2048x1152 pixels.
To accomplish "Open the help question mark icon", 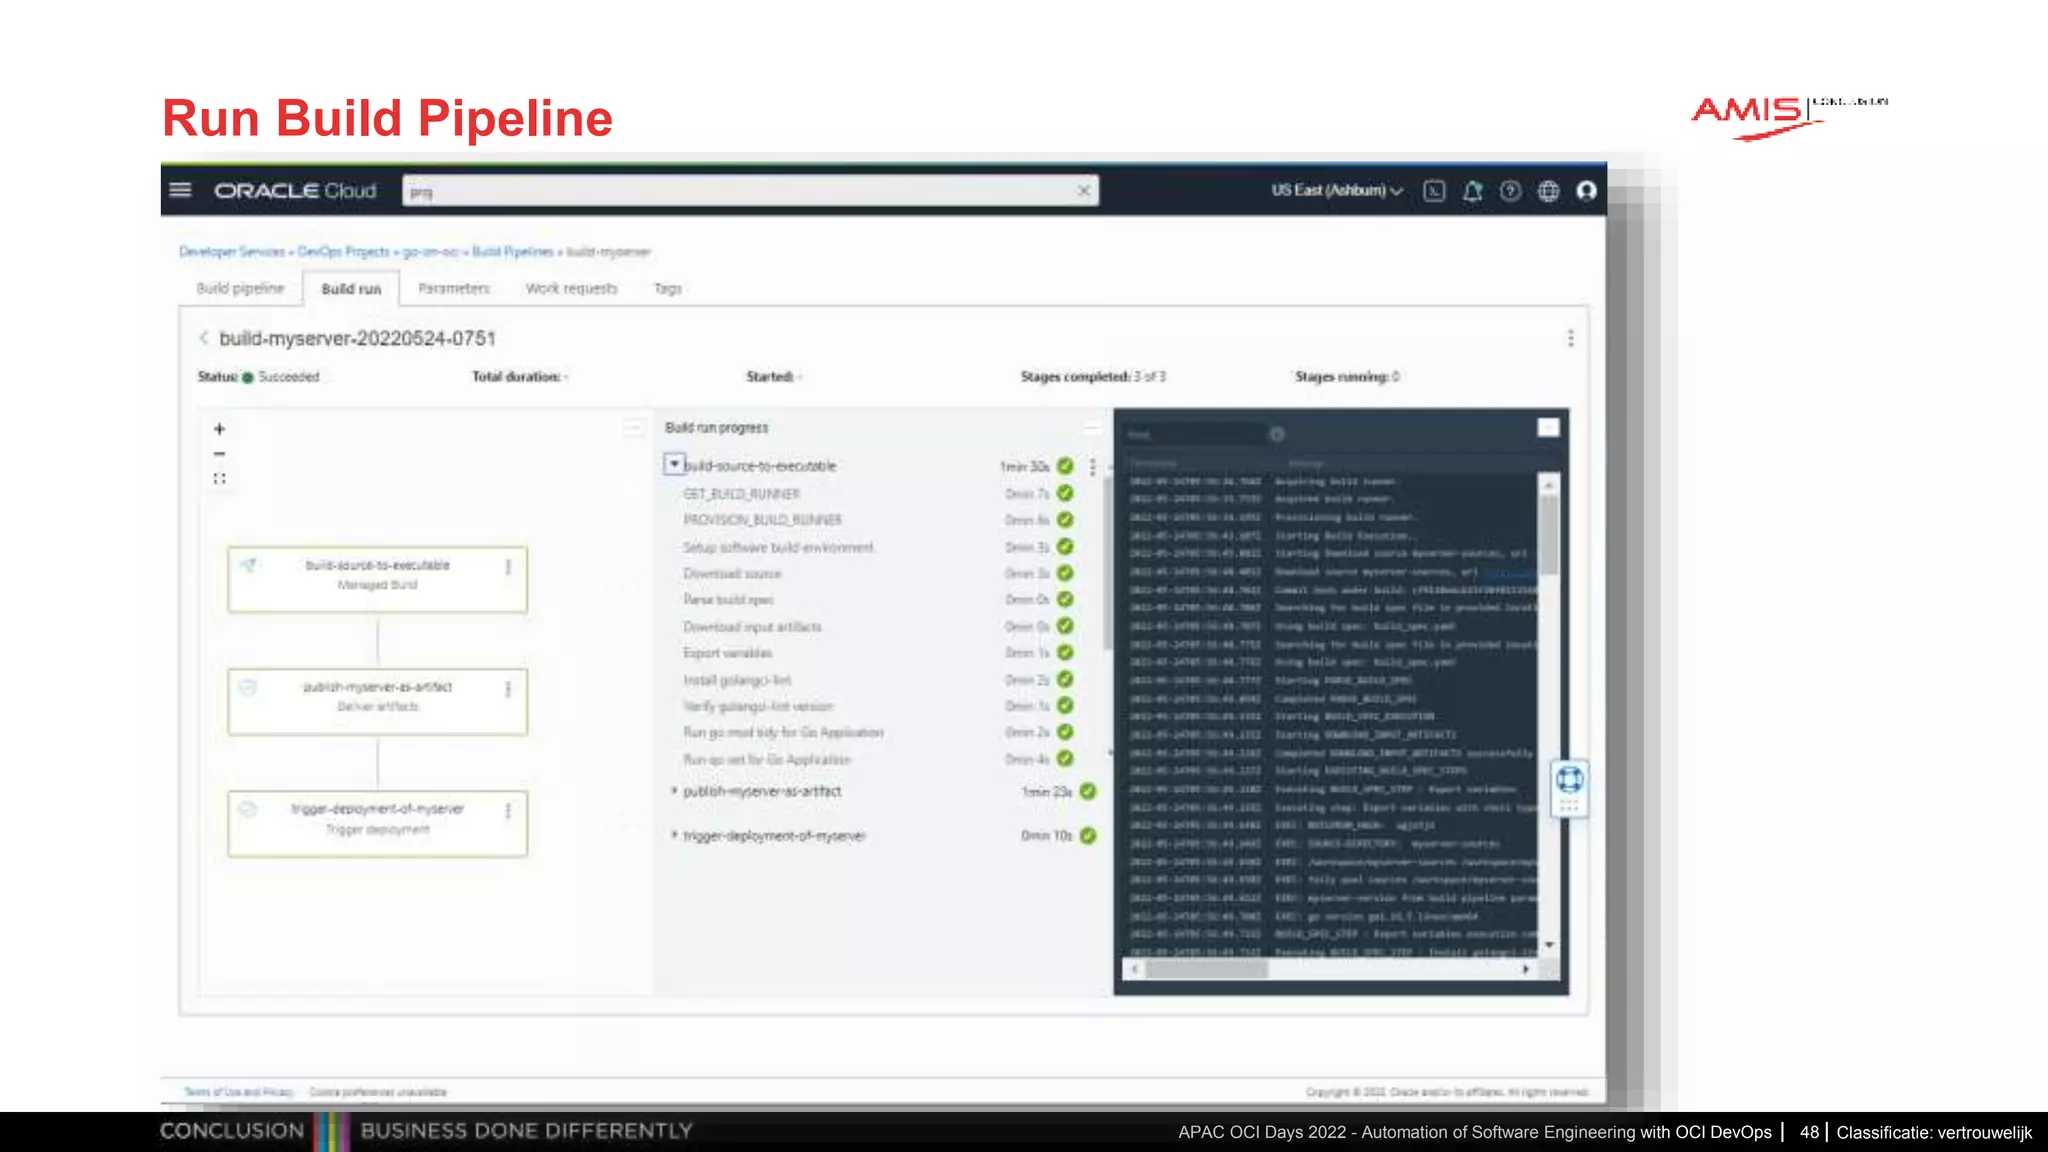I will coord(1510,190).
